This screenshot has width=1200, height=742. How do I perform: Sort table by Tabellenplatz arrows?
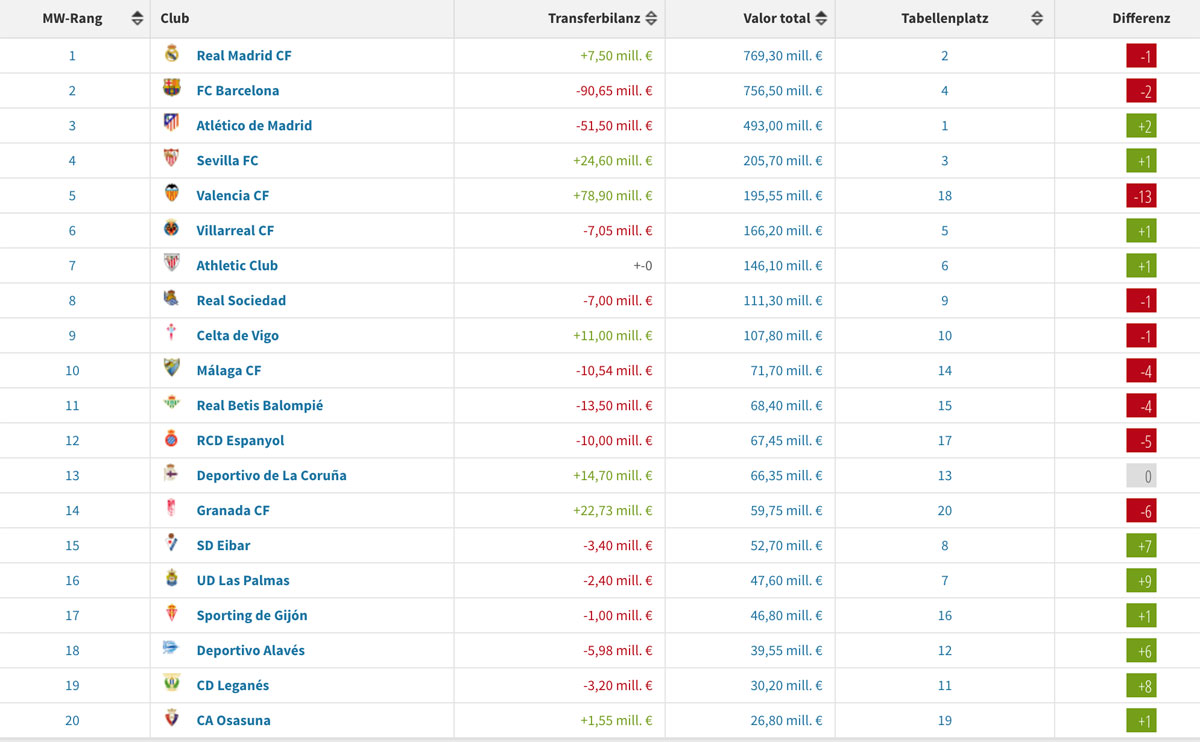click(x=1037, y=18)
